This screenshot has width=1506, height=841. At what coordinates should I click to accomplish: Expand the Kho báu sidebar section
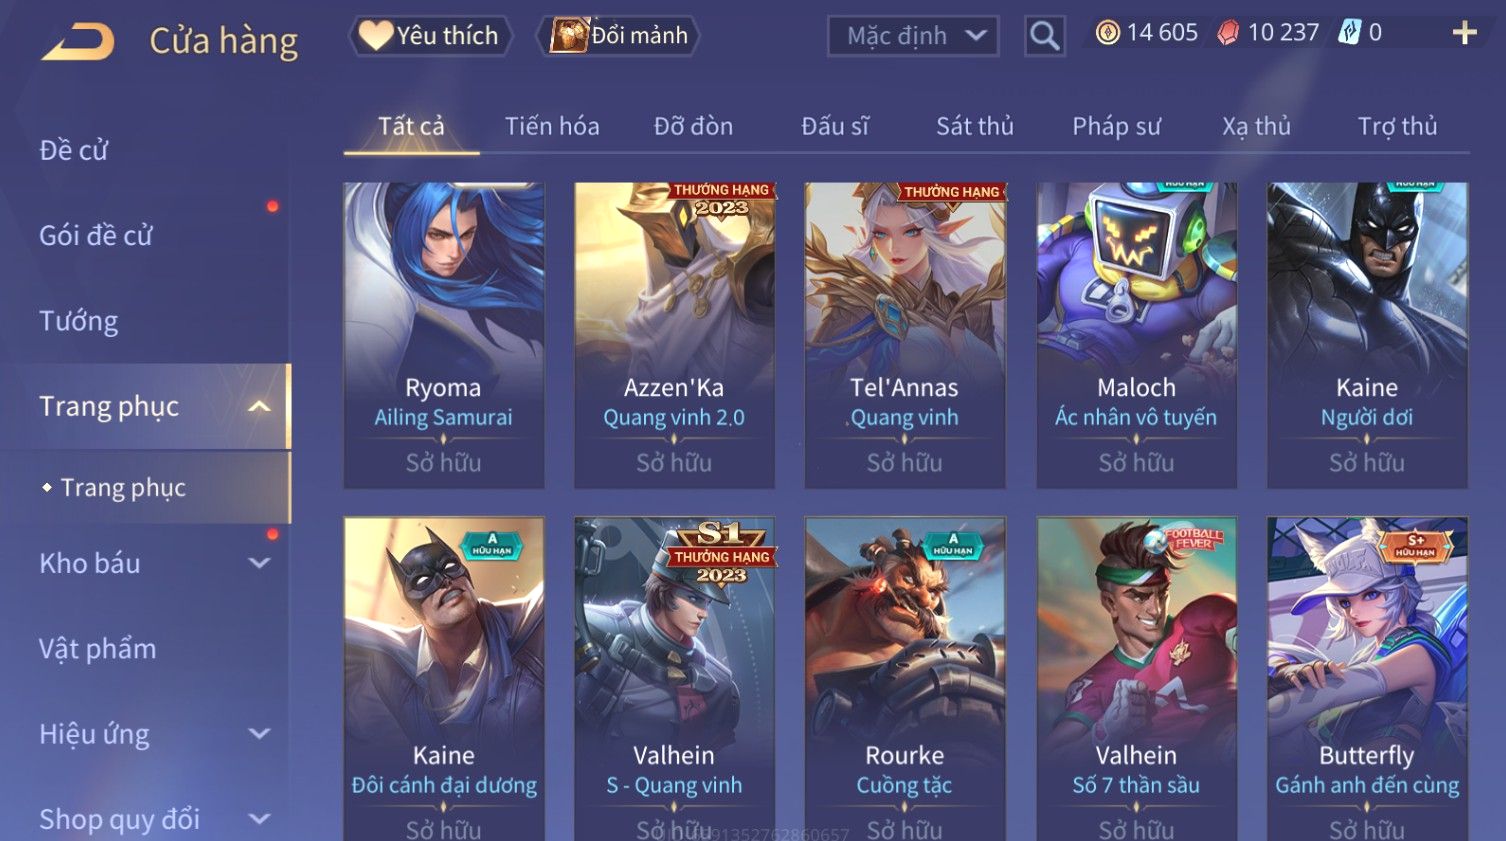[x=259, y=563]
